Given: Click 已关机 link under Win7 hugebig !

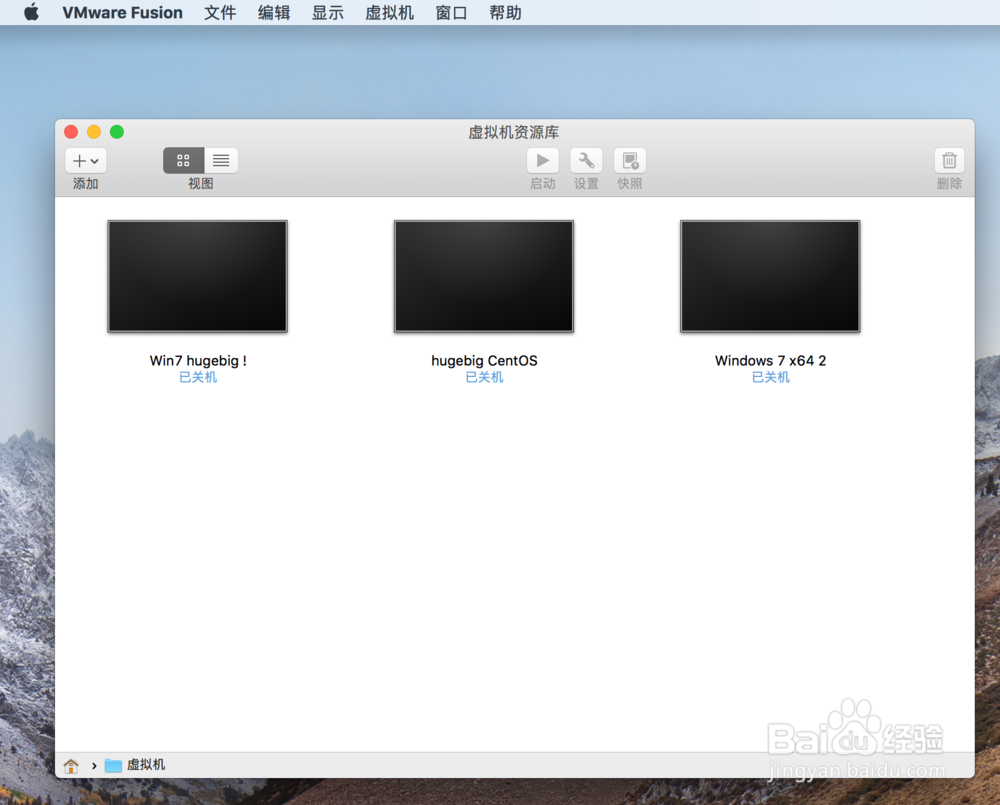Looking at the screenshot, I should pos(197,378).
